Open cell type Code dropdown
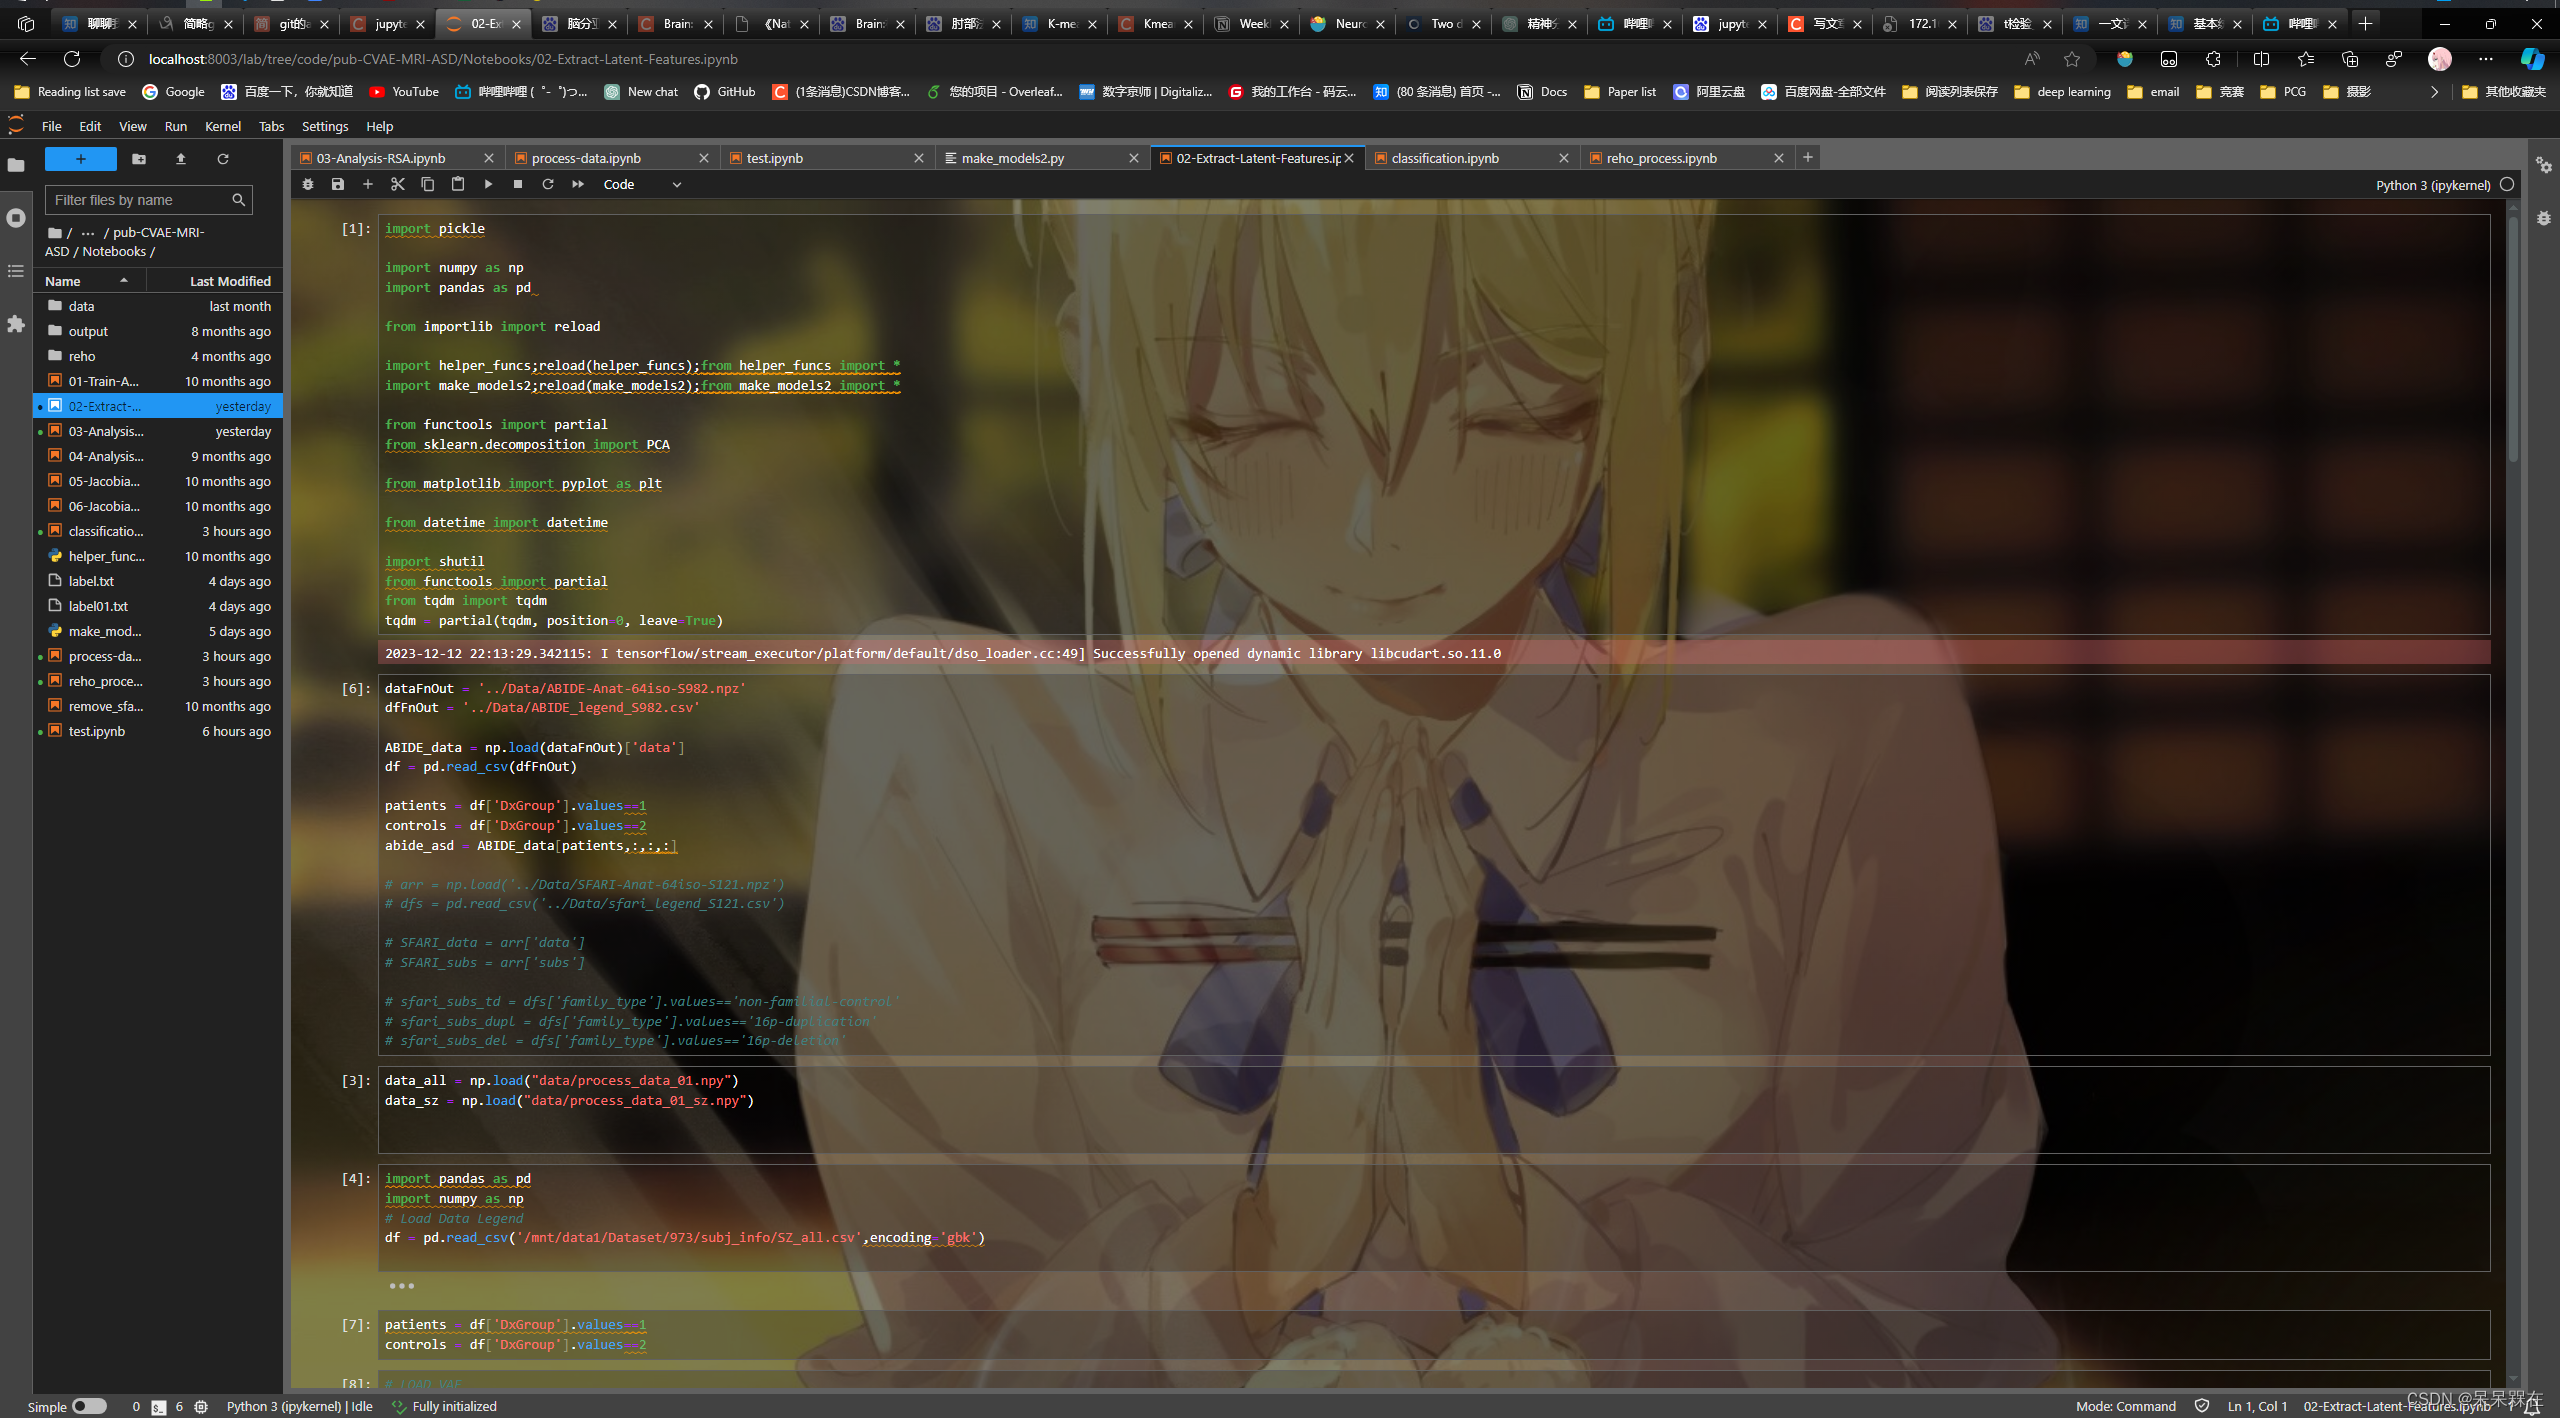This screenshot has width=2560, height=1418. [642, 185]
